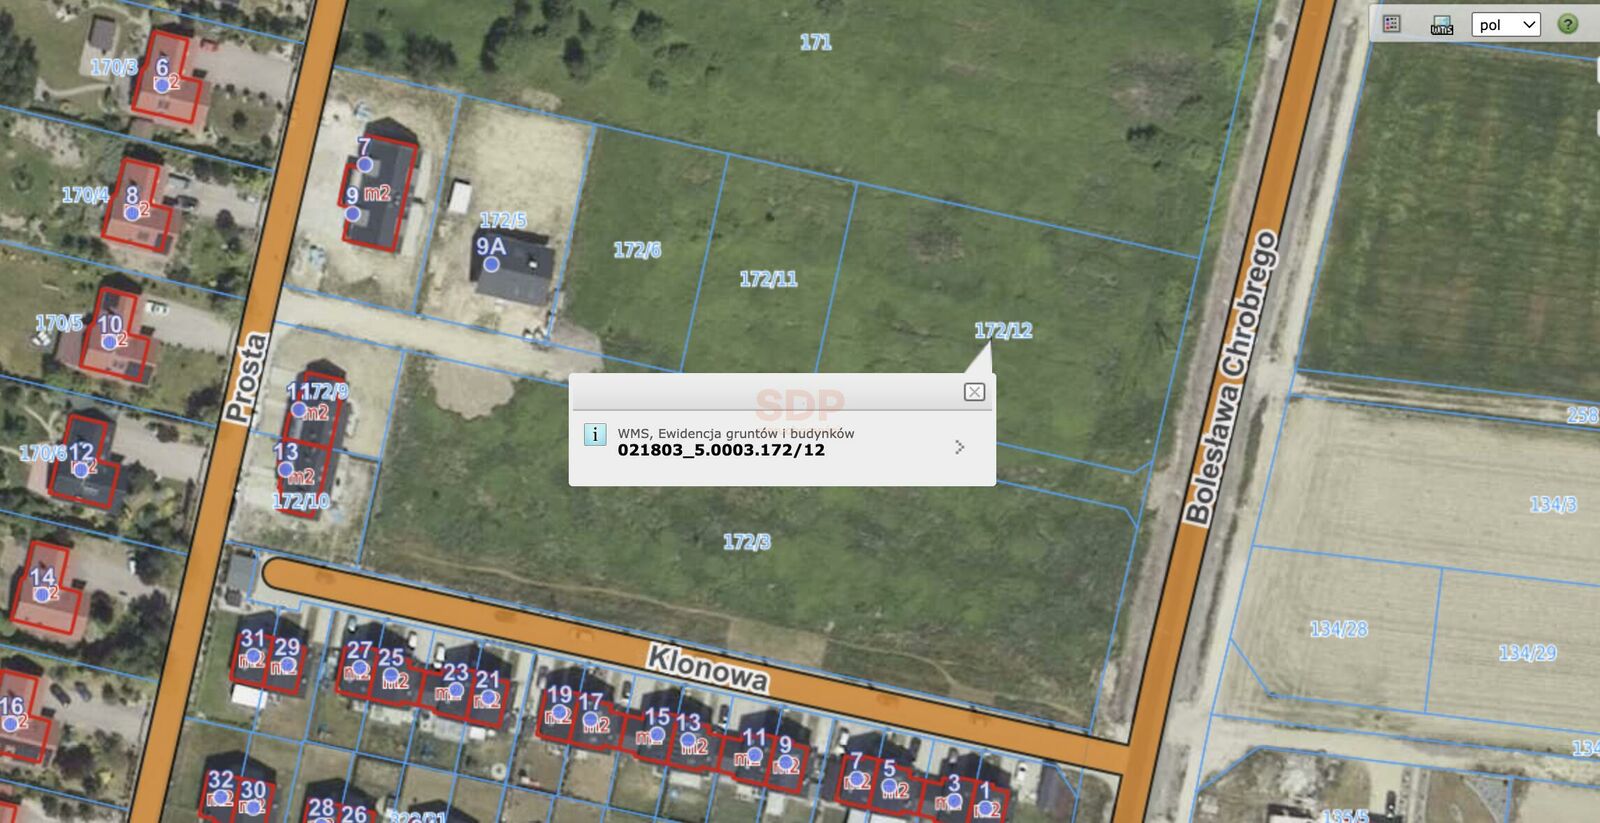Select parcel ID 021803_5.0003.172/12 text

coord(721,450)
